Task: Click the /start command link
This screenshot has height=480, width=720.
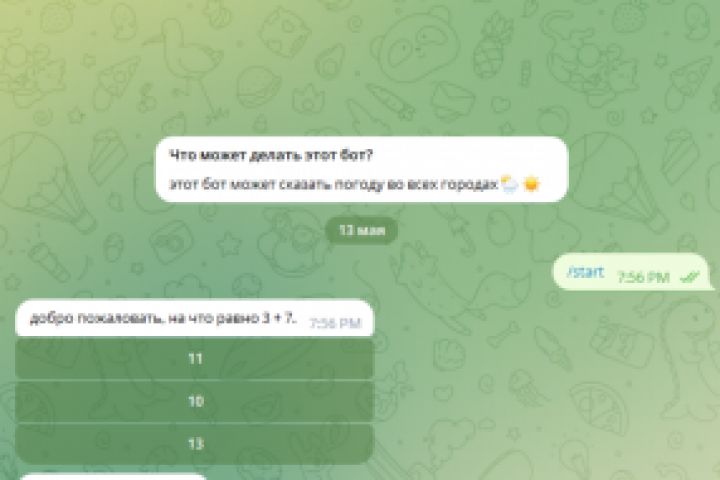Action: (585, 273)
